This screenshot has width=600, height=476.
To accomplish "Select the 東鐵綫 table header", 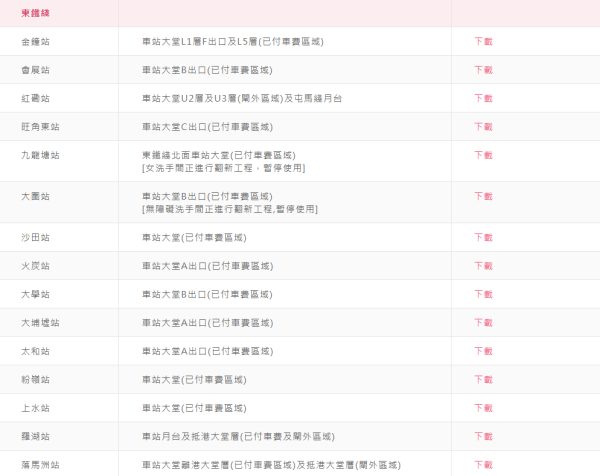I will click(38, 13).
